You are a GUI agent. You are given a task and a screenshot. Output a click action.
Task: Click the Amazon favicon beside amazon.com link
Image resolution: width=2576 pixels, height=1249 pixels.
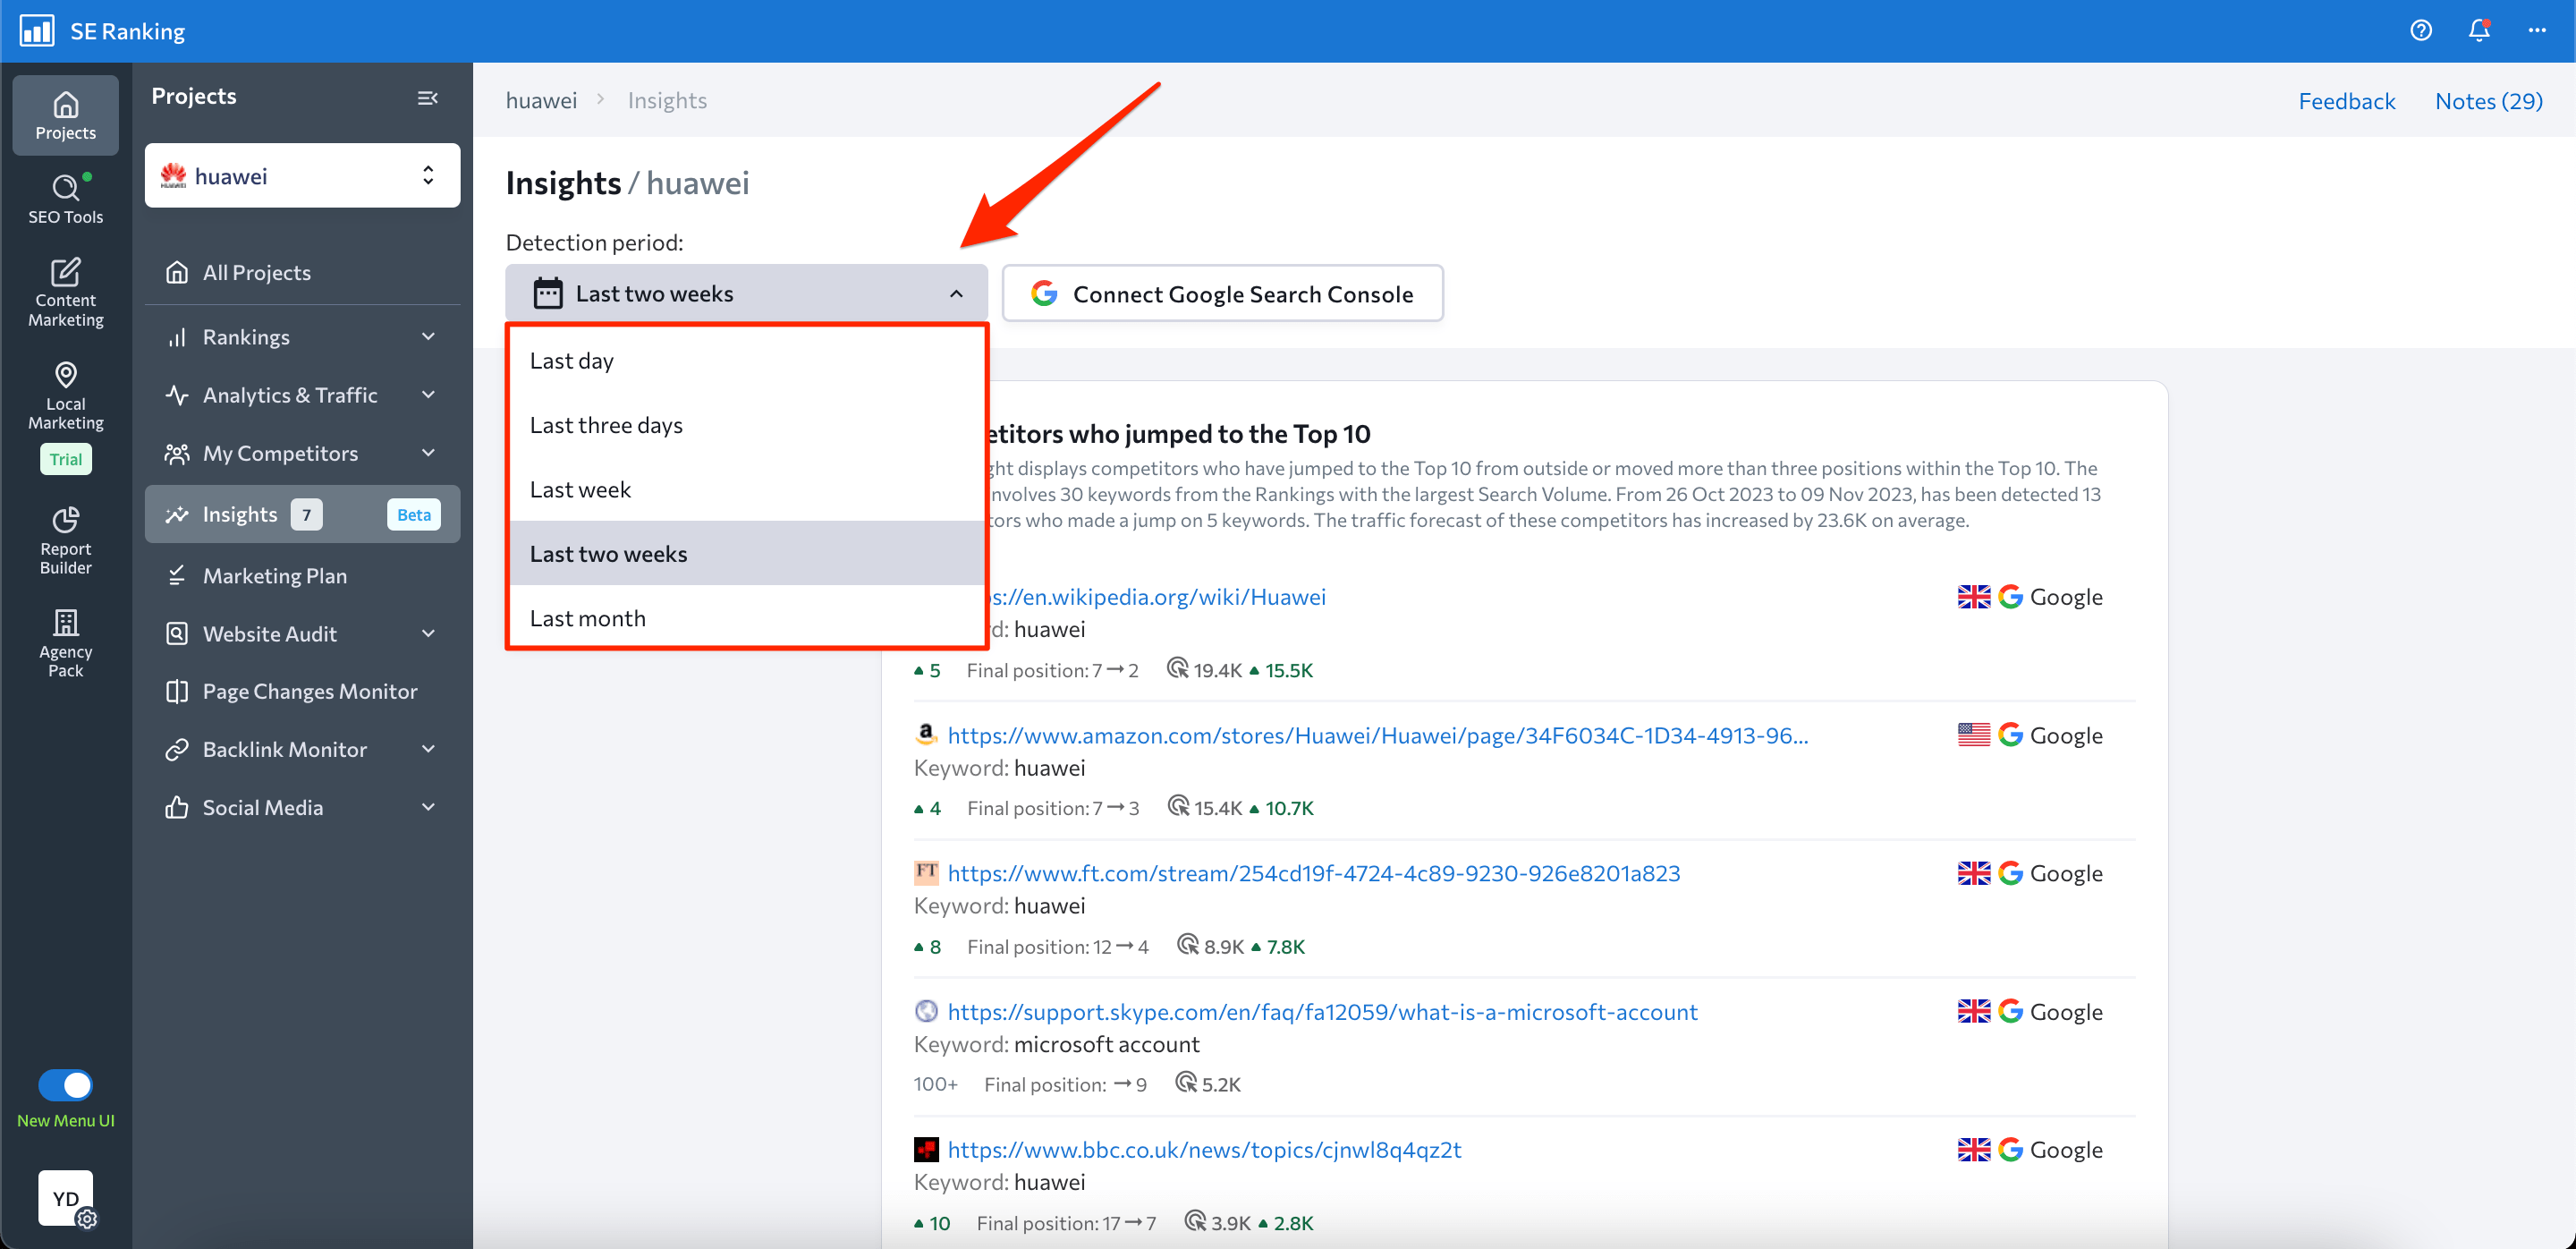pyautogui.click(x=925, y=734)
